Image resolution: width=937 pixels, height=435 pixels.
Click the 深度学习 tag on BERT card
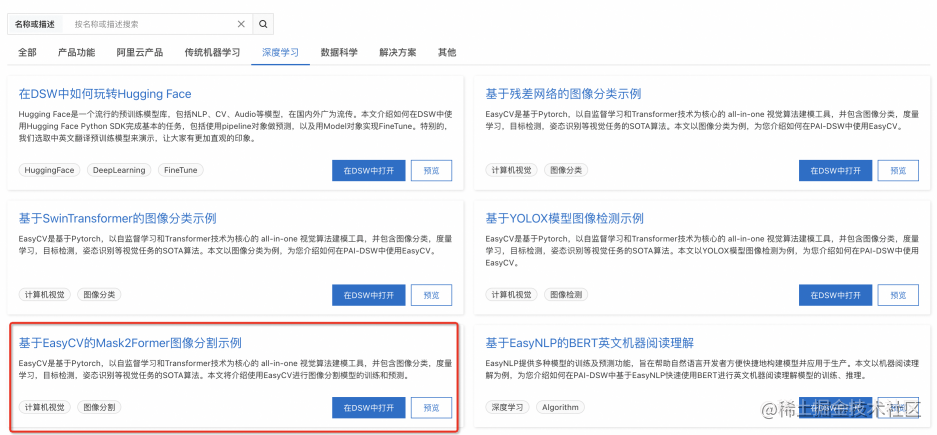point(507,408)
